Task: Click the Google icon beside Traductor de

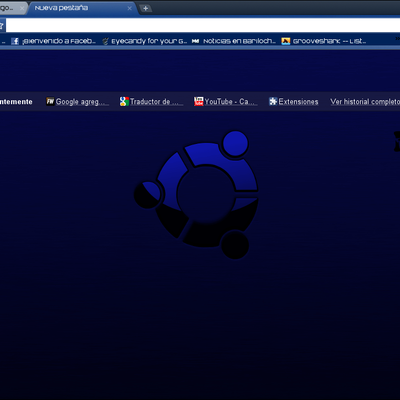Action: (x=124, y=101)
